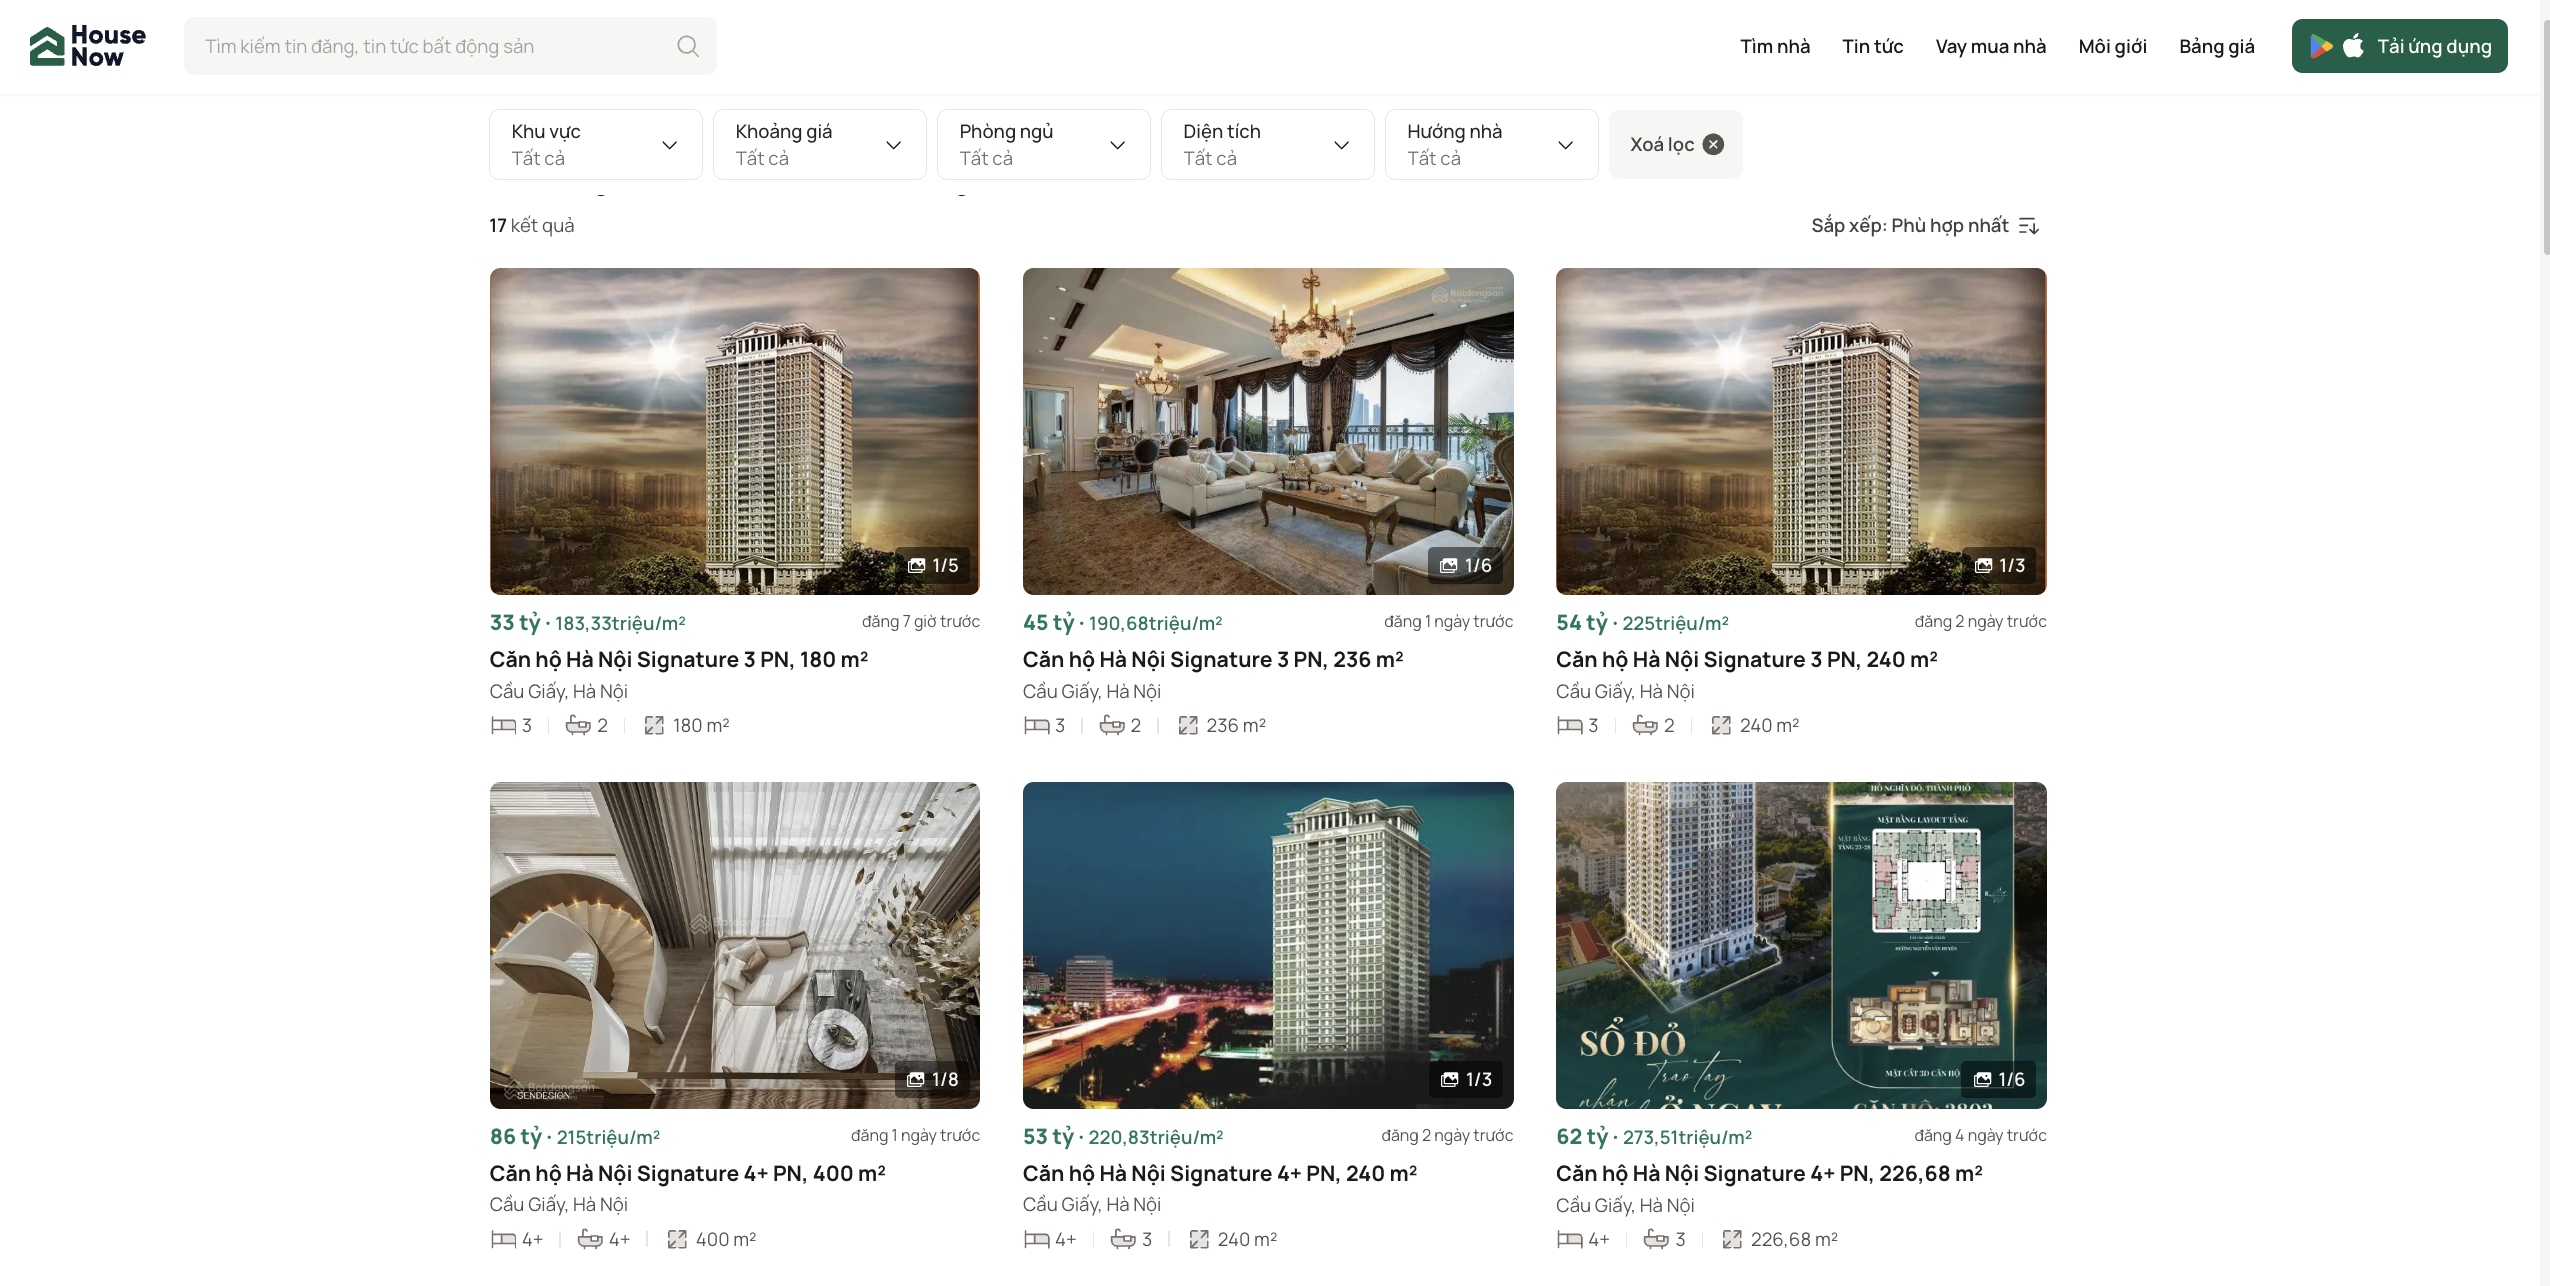Image resolution: width=2550 pixels, height=1286 pixels.
Task: Expand the Khoảng giá filter dropdown
Action: pyautogui.click(x=819, y=144)
